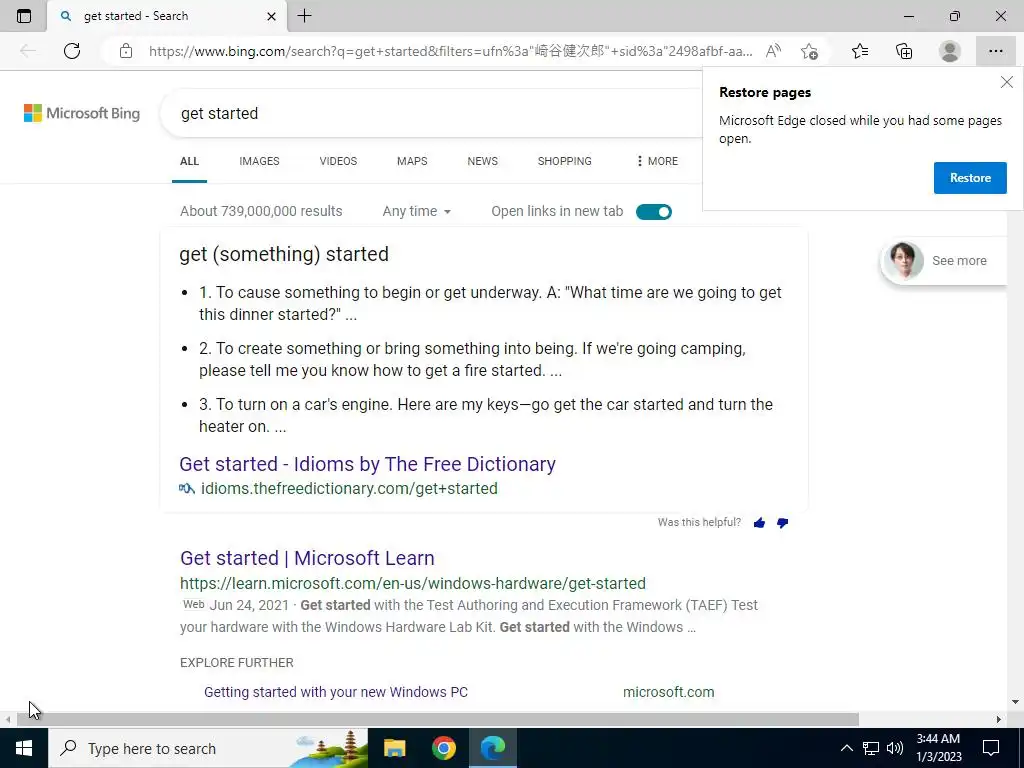This screenshot has width=1024, height=768.
Task: Open the notification center icon
Action: pos(991,748)
